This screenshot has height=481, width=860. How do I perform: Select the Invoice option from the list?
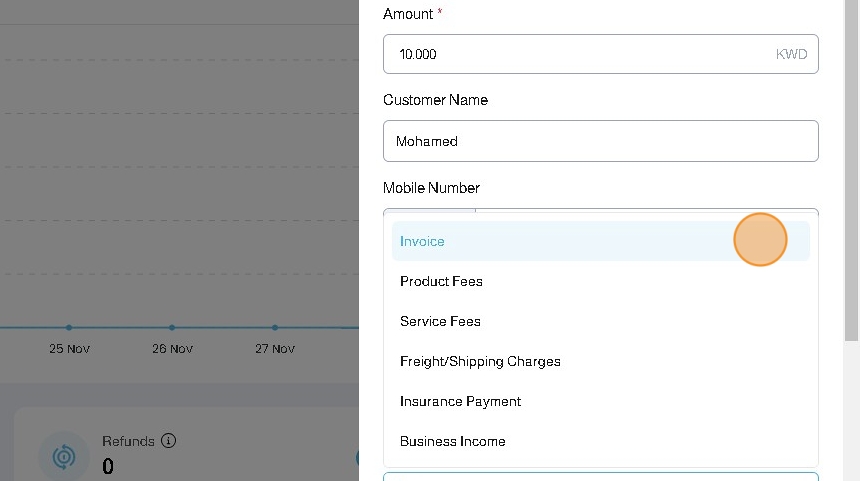click(422, 241)
